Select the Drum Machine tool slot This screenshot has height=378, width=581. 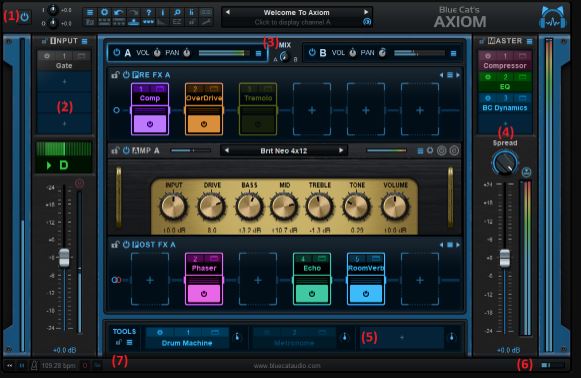tap(187, 338)
